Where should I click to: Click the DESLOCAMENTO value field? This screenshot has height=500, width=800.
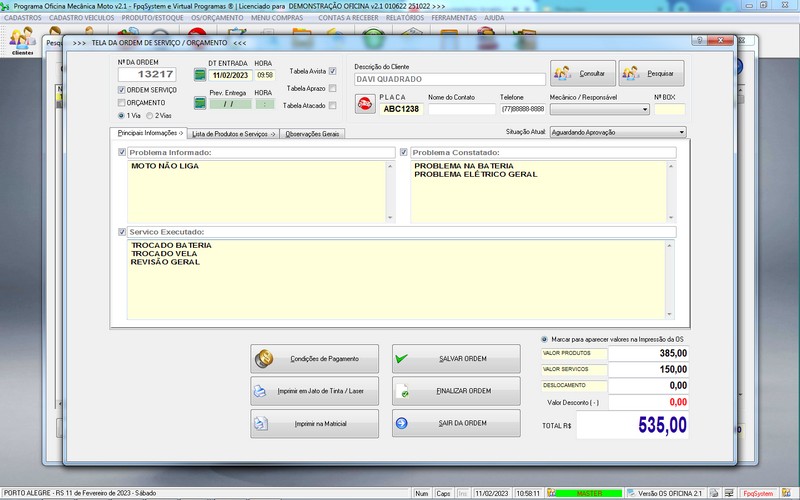coord(648,386)
